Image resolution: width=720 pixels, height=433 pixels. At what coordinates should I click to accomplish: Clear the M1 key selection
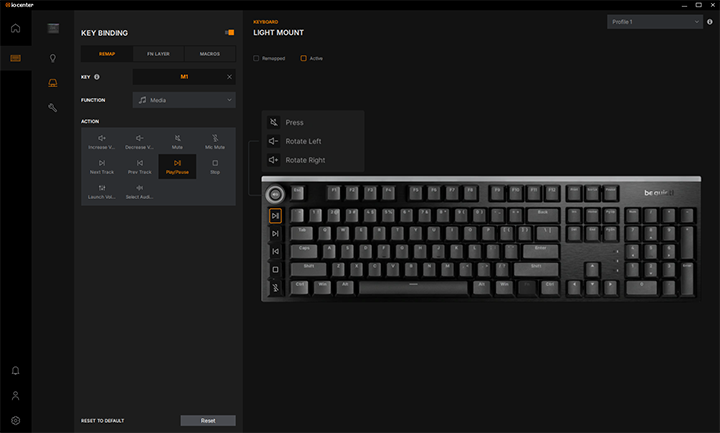(x=229, y=77)
